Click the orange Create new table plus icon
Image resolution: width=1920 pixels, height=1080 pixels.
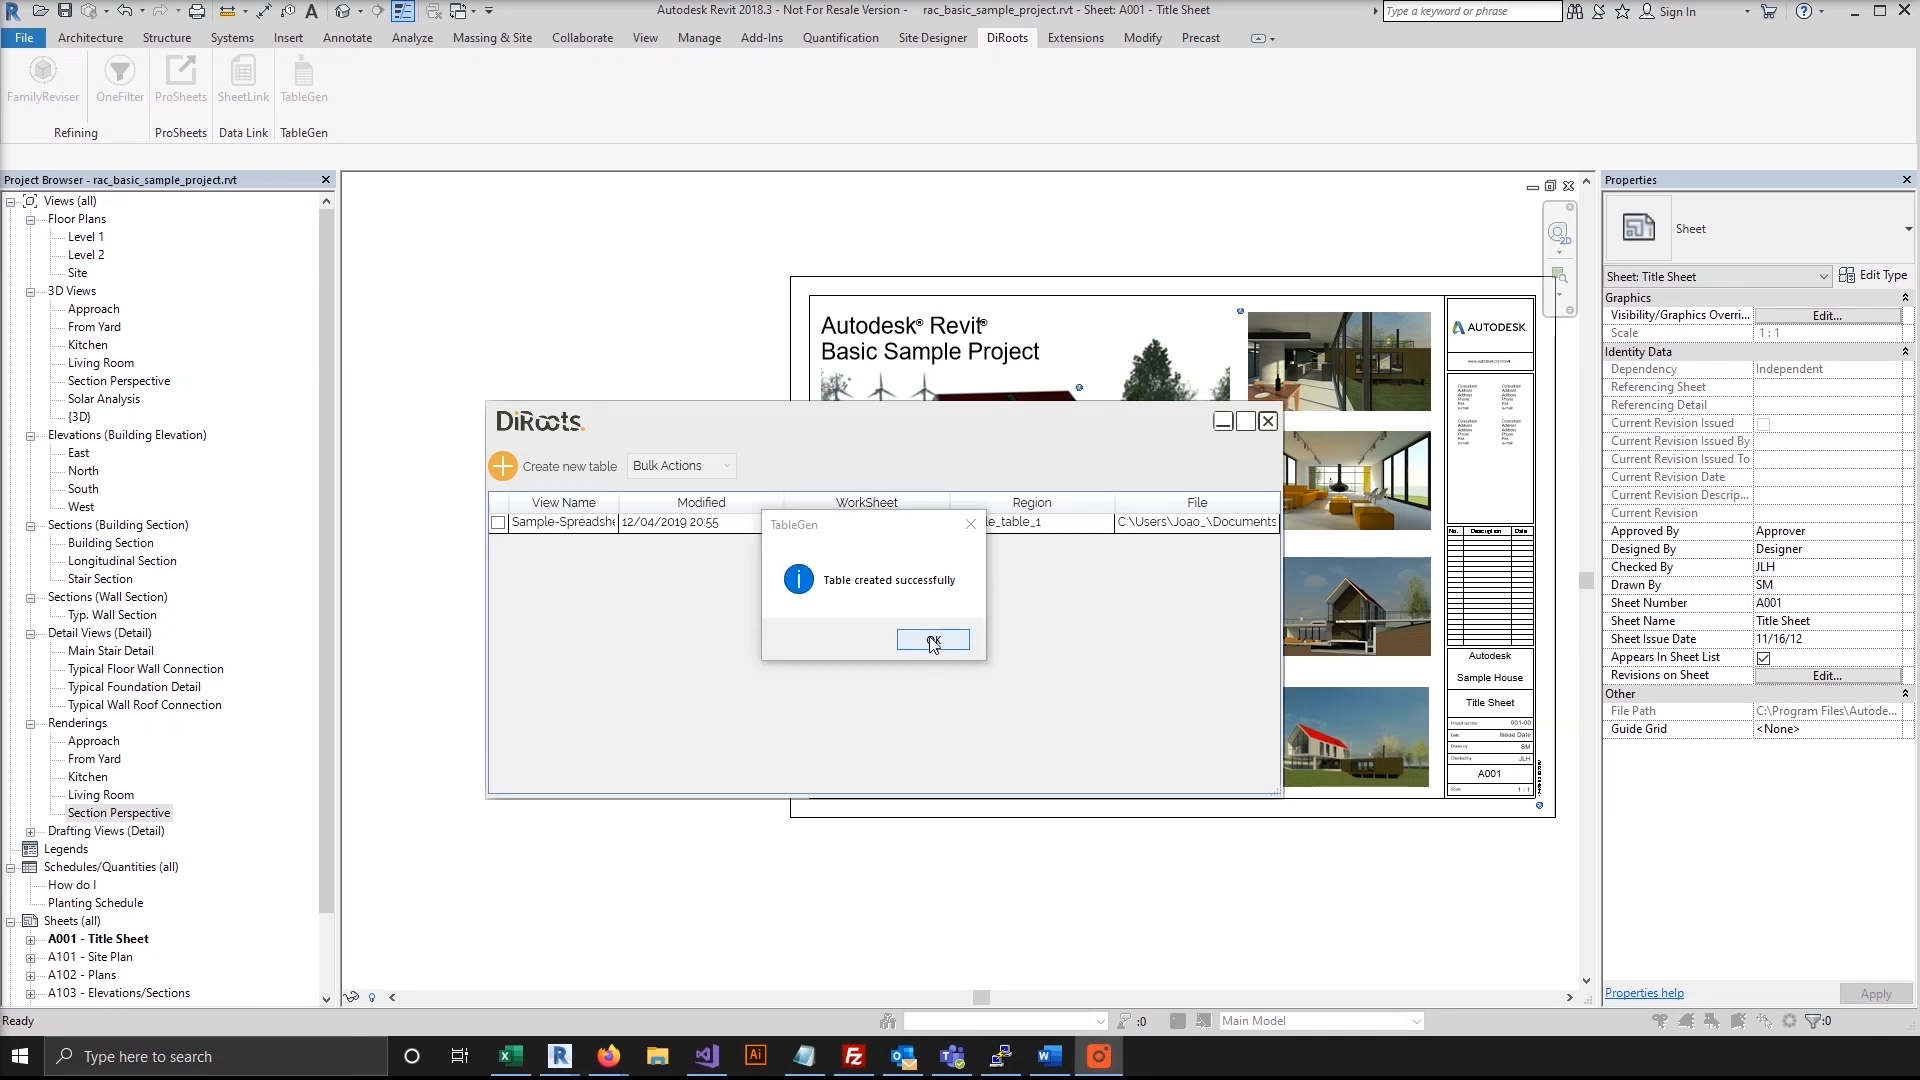pos(503,466)
